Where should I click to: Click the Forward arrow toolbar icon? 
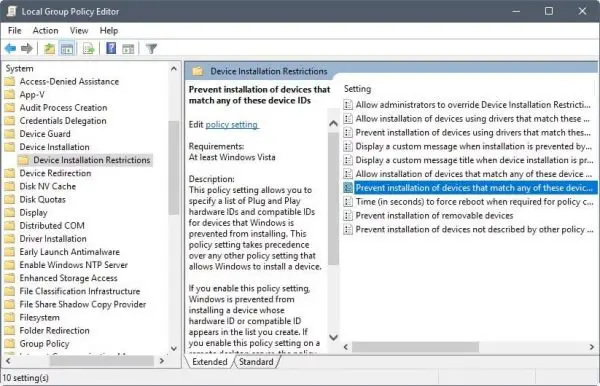point(27,49)
